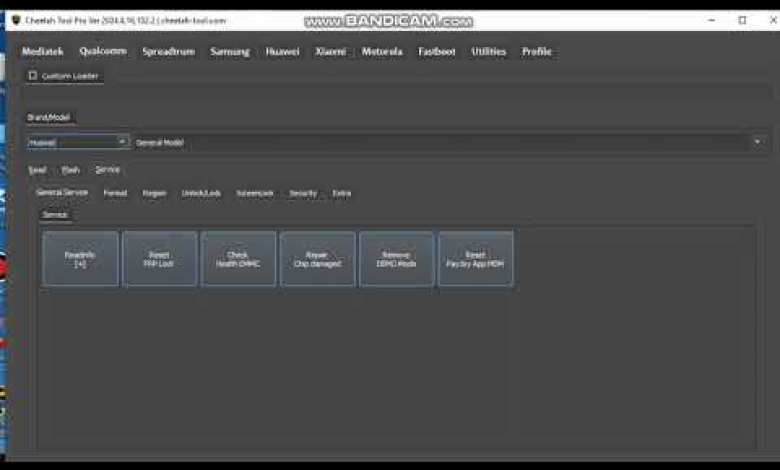This screenshot has width=780, height=470.
Task: Enable the Custom Loader checkbox
Action: tap(33, 76)
